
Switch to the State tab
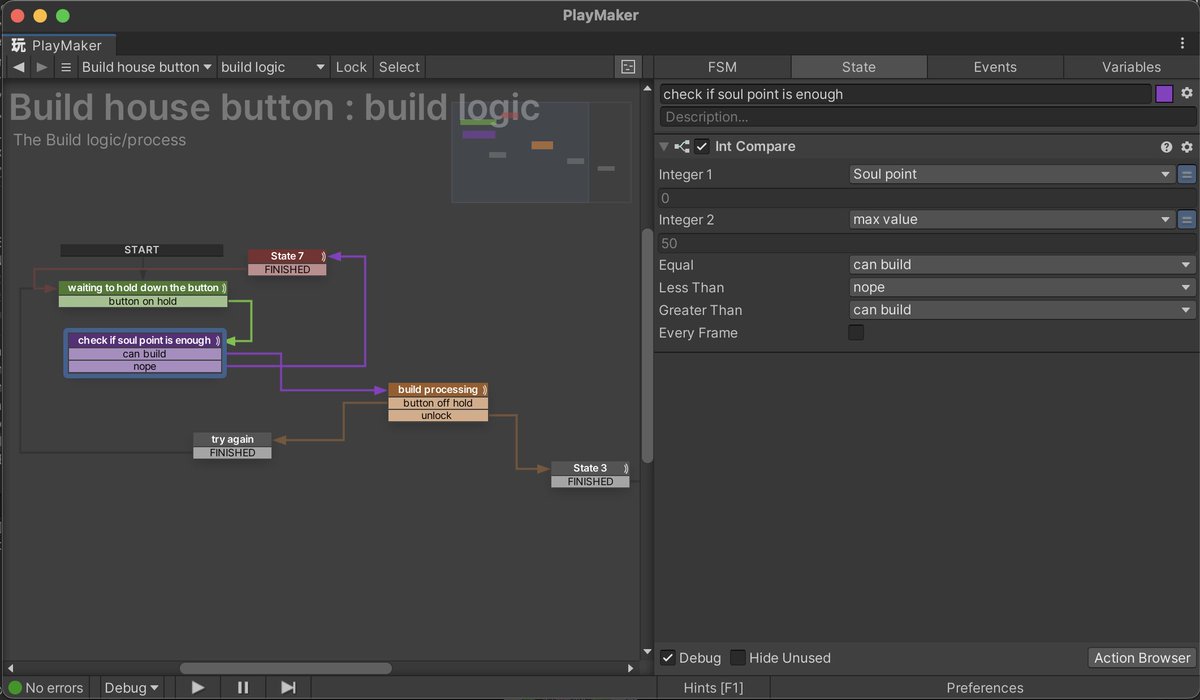(x=858, y=67)
